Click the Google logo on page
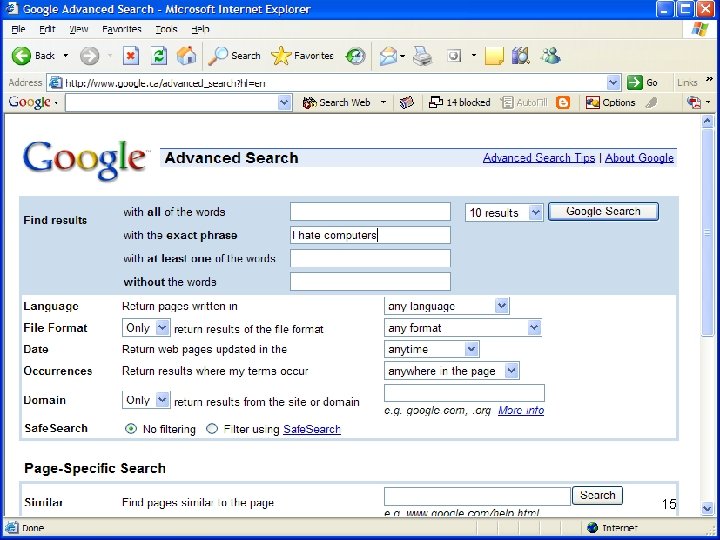 [85, 160]
